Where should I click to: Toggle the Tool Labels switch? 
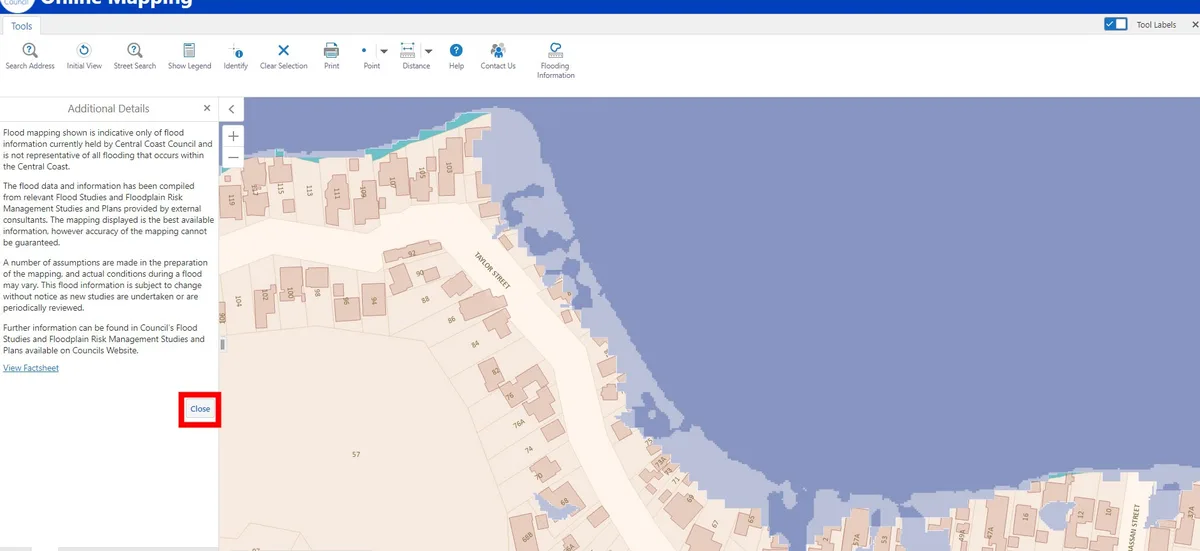point(1116,24)
